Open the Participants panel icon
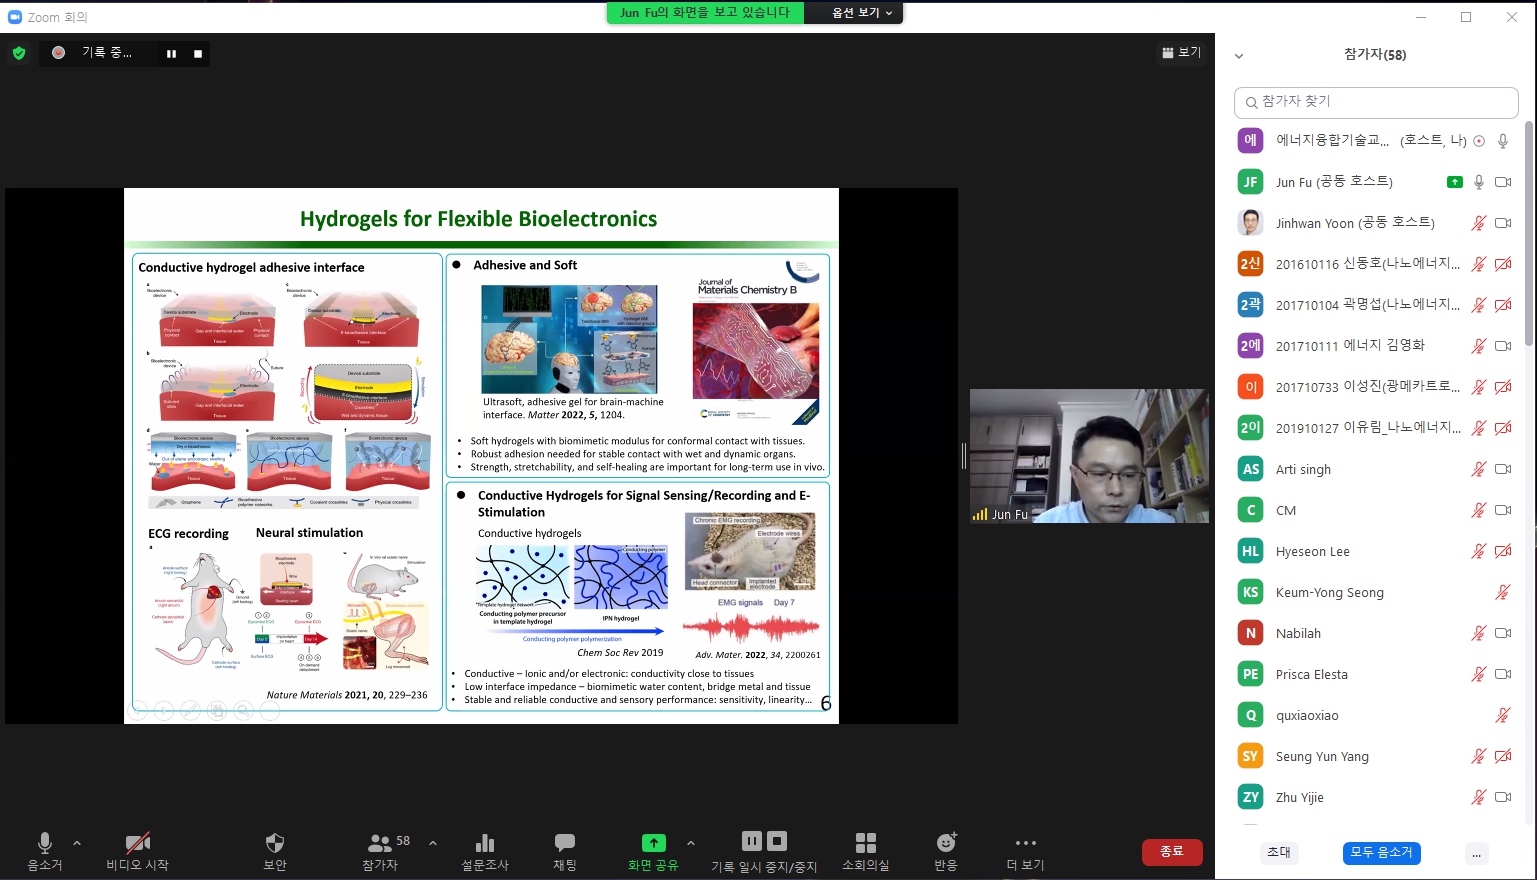 coord(380,843)
